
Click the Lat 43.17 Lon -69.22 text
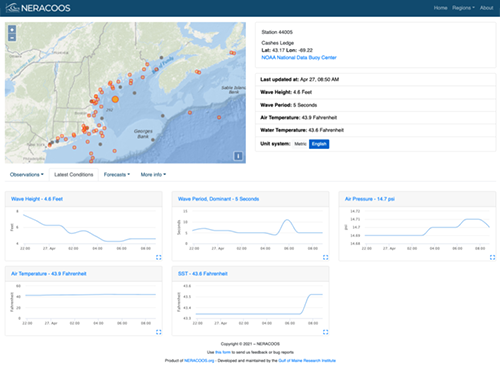tap(287, 50)
